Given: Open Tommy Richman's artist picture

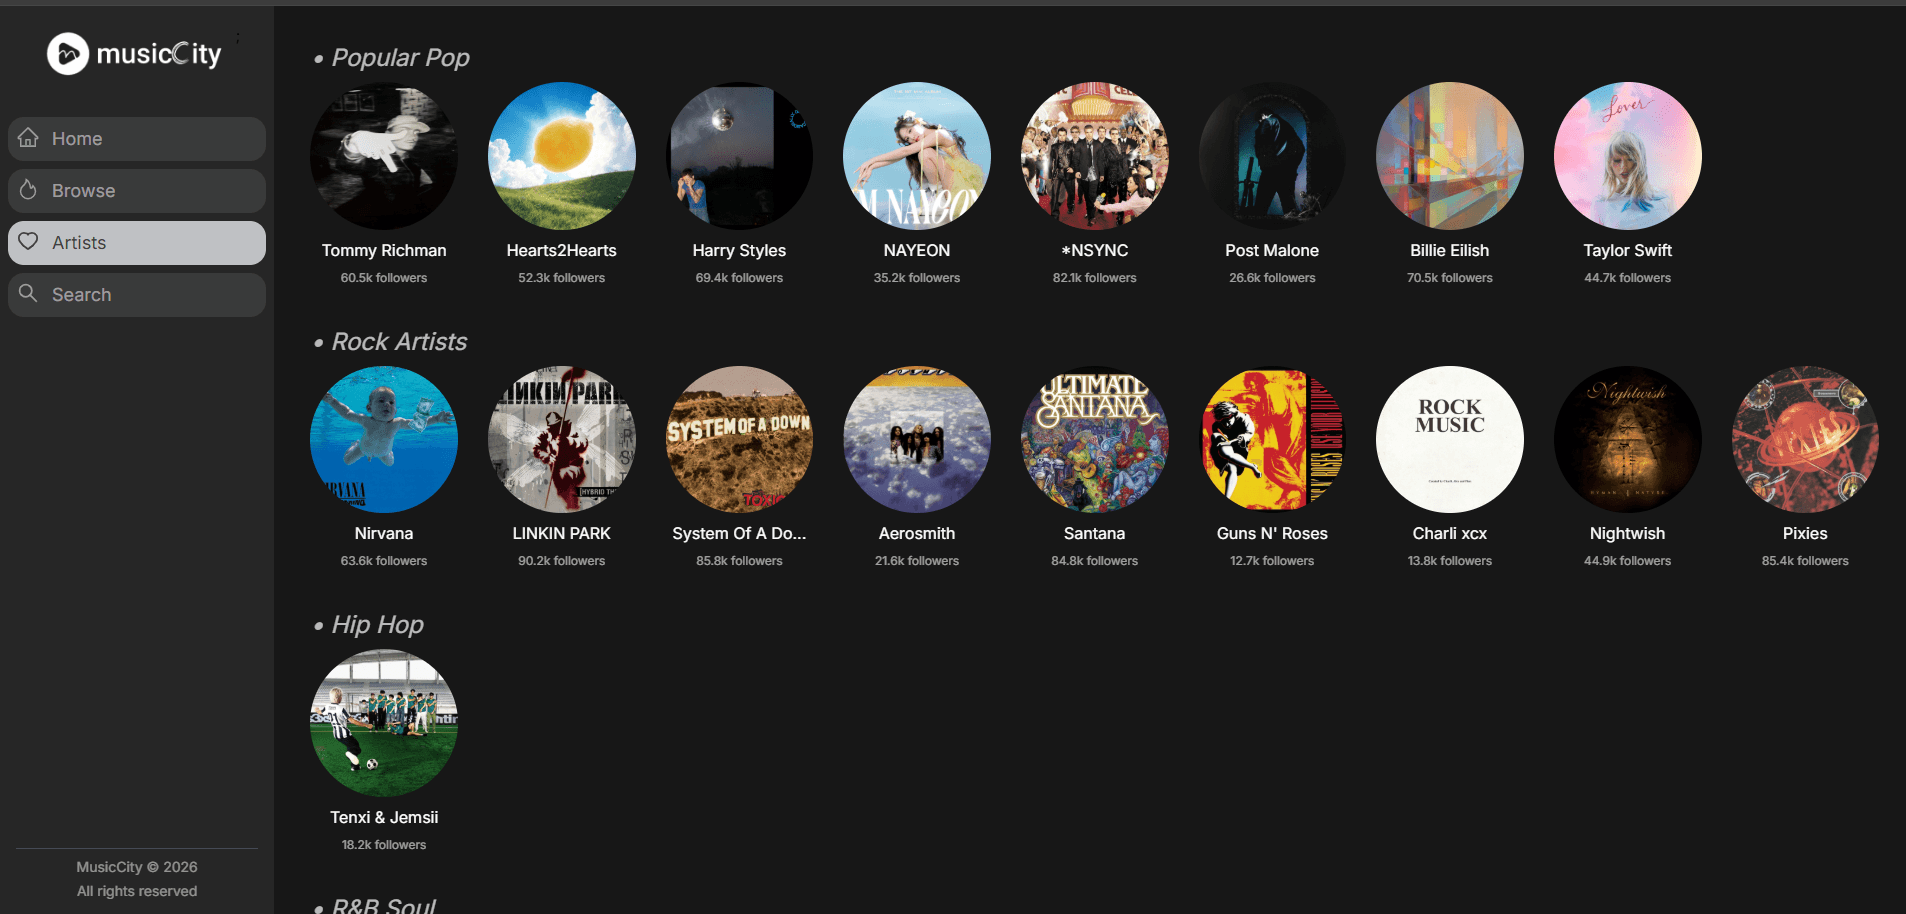Looking at the screenshot, I should (x=384, y=156).
